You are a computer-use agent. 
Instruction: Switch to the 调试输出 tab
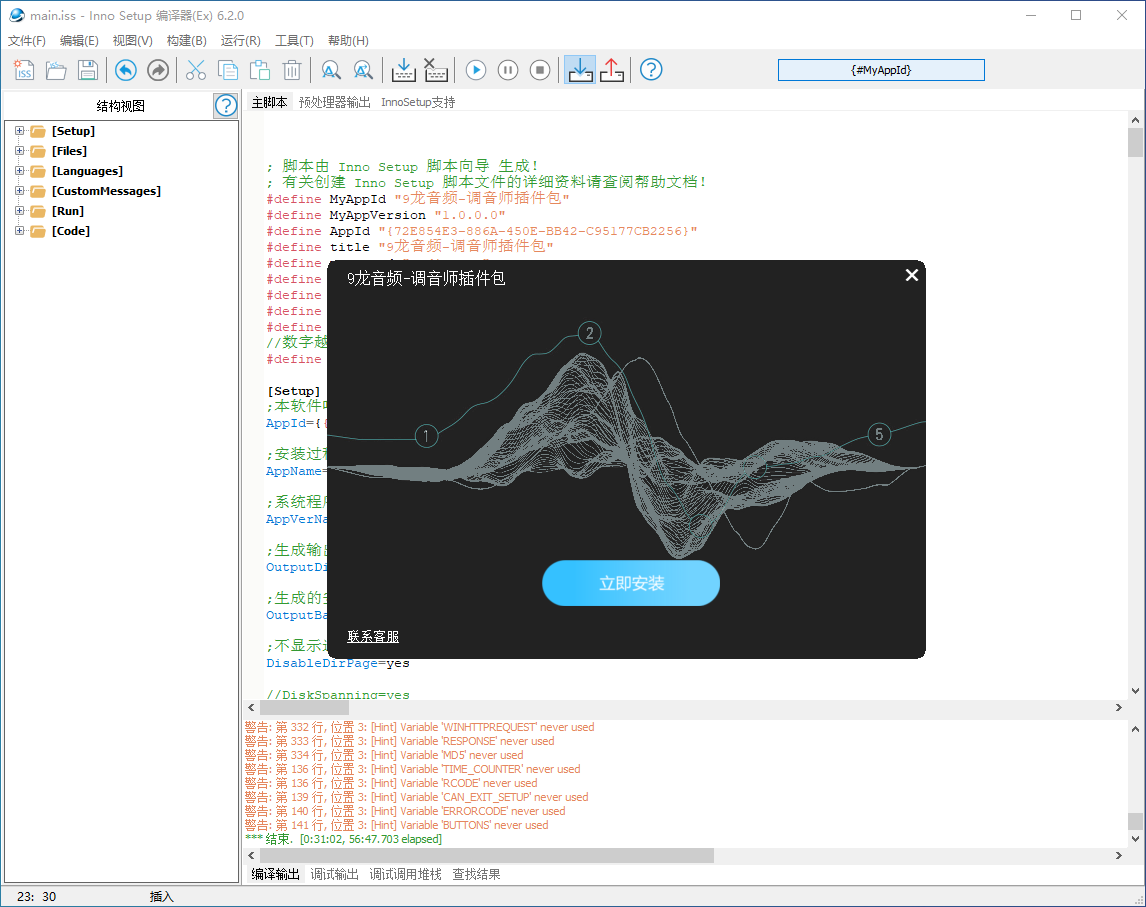pyautogui.click(x=334, y=874)
